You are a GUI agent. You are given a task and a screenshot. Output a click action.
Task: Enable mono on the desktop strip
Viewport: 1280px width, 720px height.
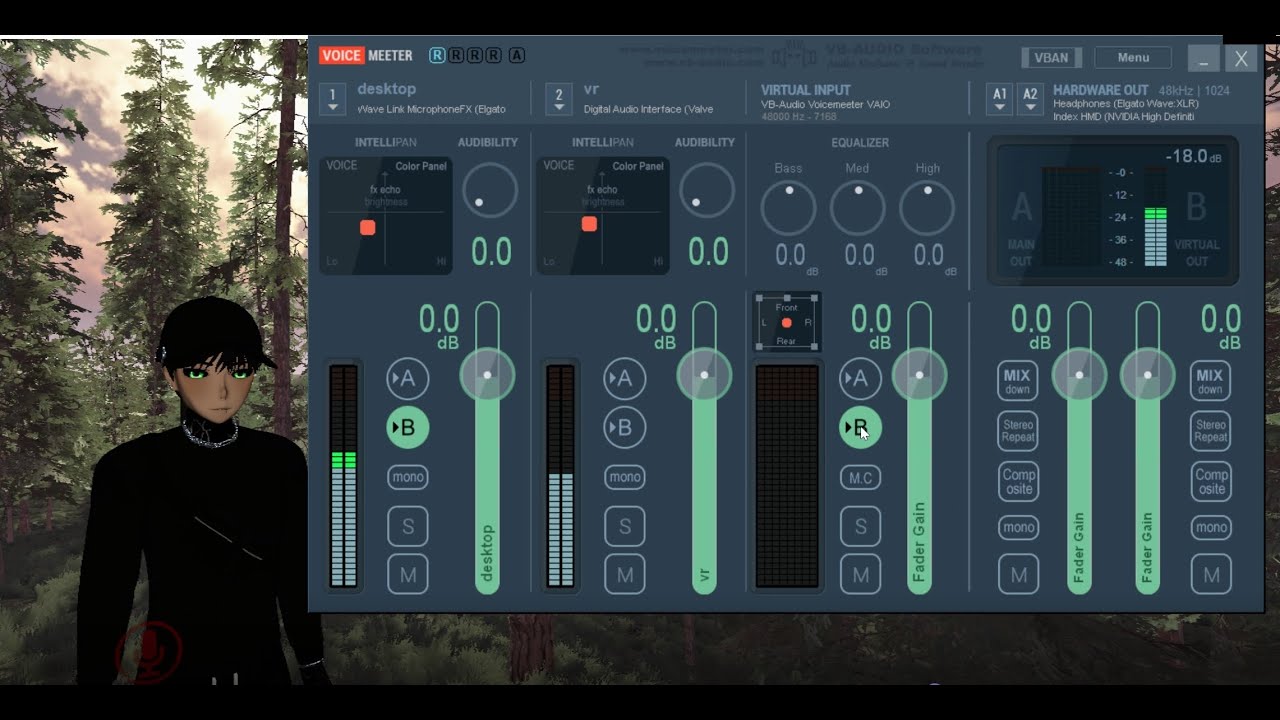coord(407,477)
